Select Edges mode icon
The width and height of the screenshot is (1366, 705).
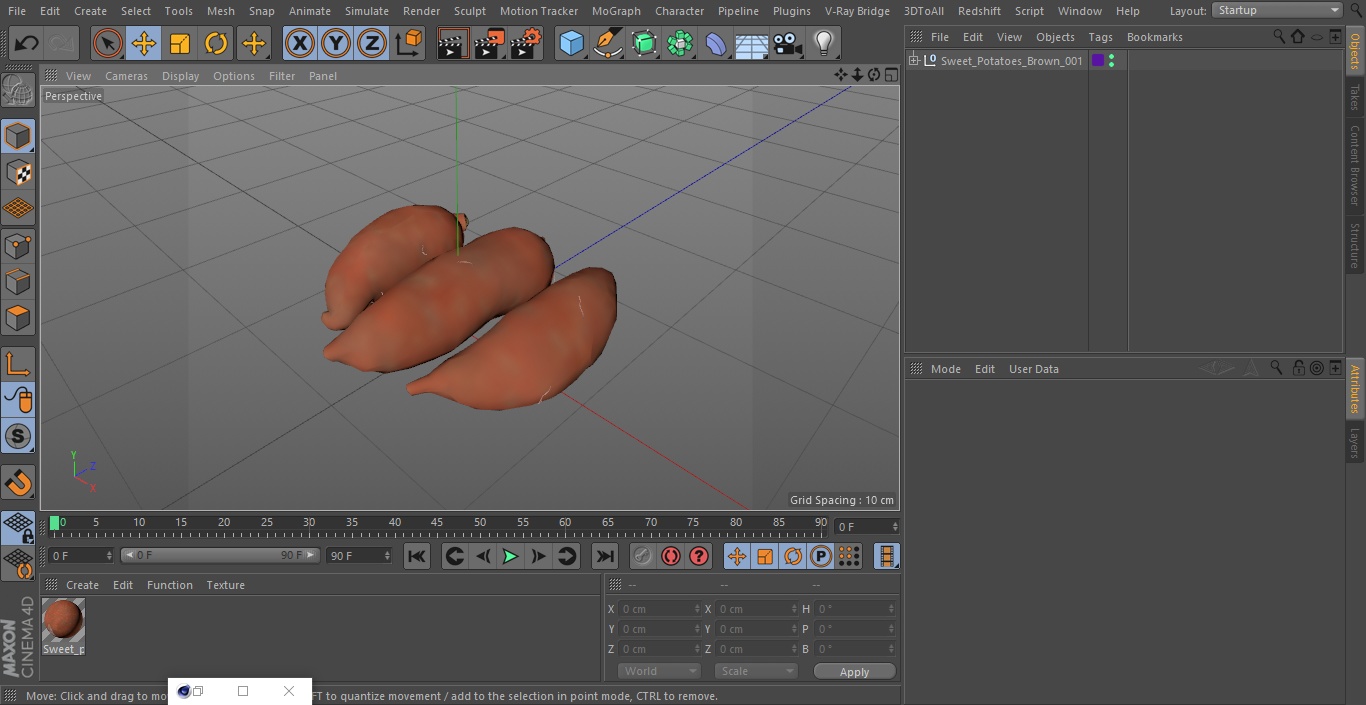[18, 281]
